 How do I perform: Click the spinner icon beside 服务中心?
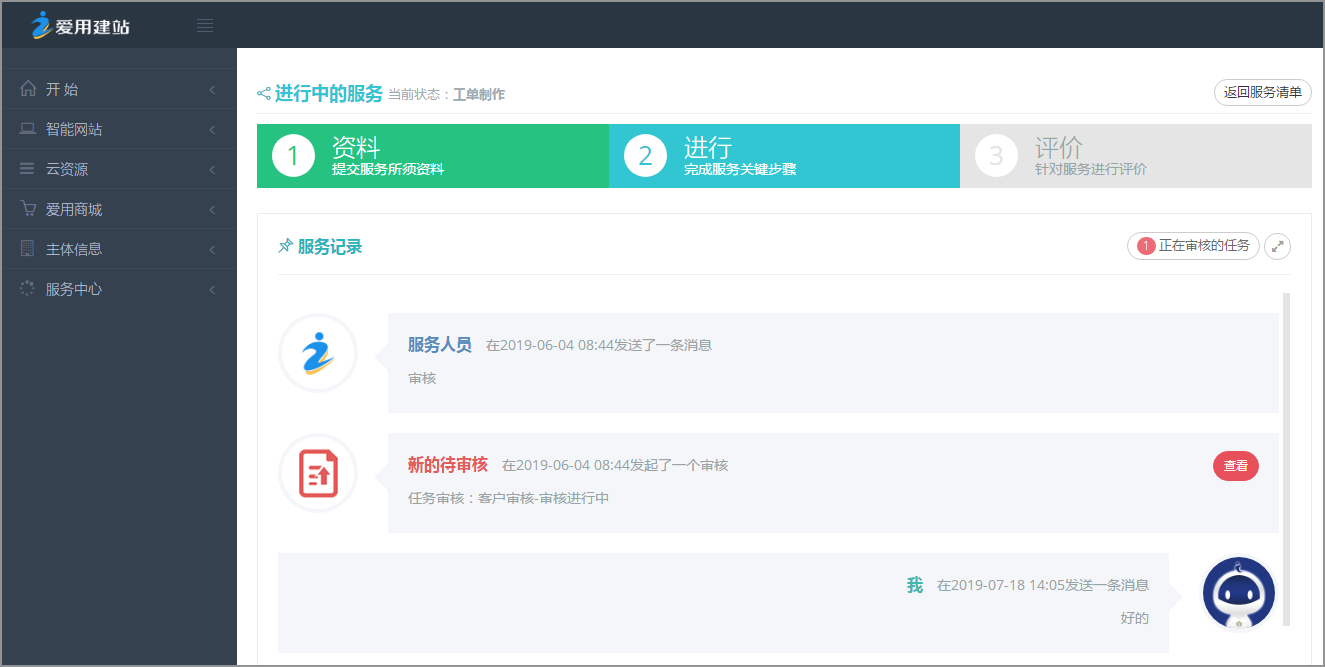[x=28, y=289]
